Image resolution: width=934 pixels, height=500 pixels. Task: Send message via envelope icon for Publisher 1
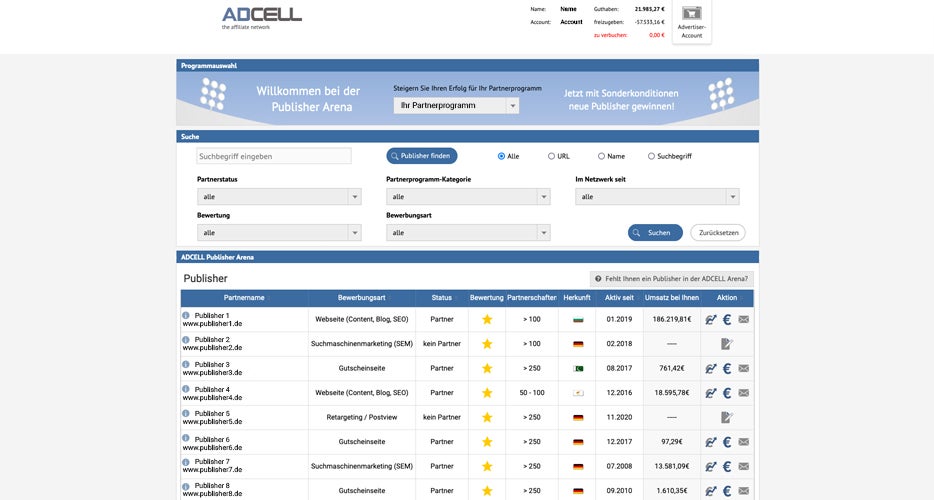point(743,319)
